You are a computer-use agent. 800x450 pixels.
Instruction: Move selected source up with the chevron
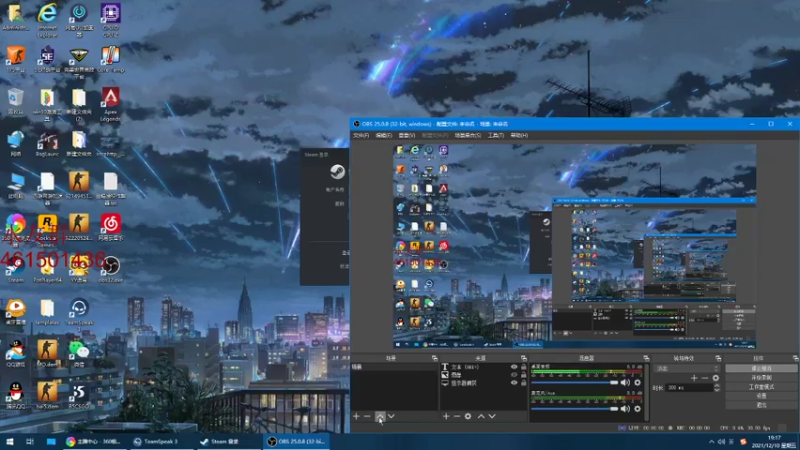click(x=481, y=416)
